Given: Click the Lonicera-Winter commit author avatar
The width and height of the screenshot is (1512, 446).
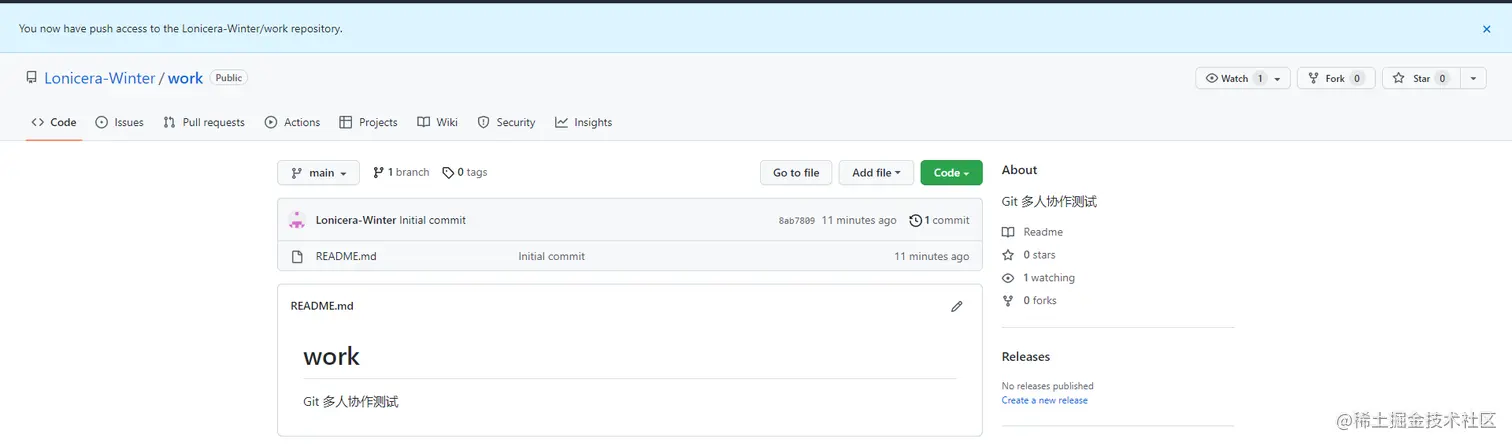Looking at the screenshot, I should 297,220.
